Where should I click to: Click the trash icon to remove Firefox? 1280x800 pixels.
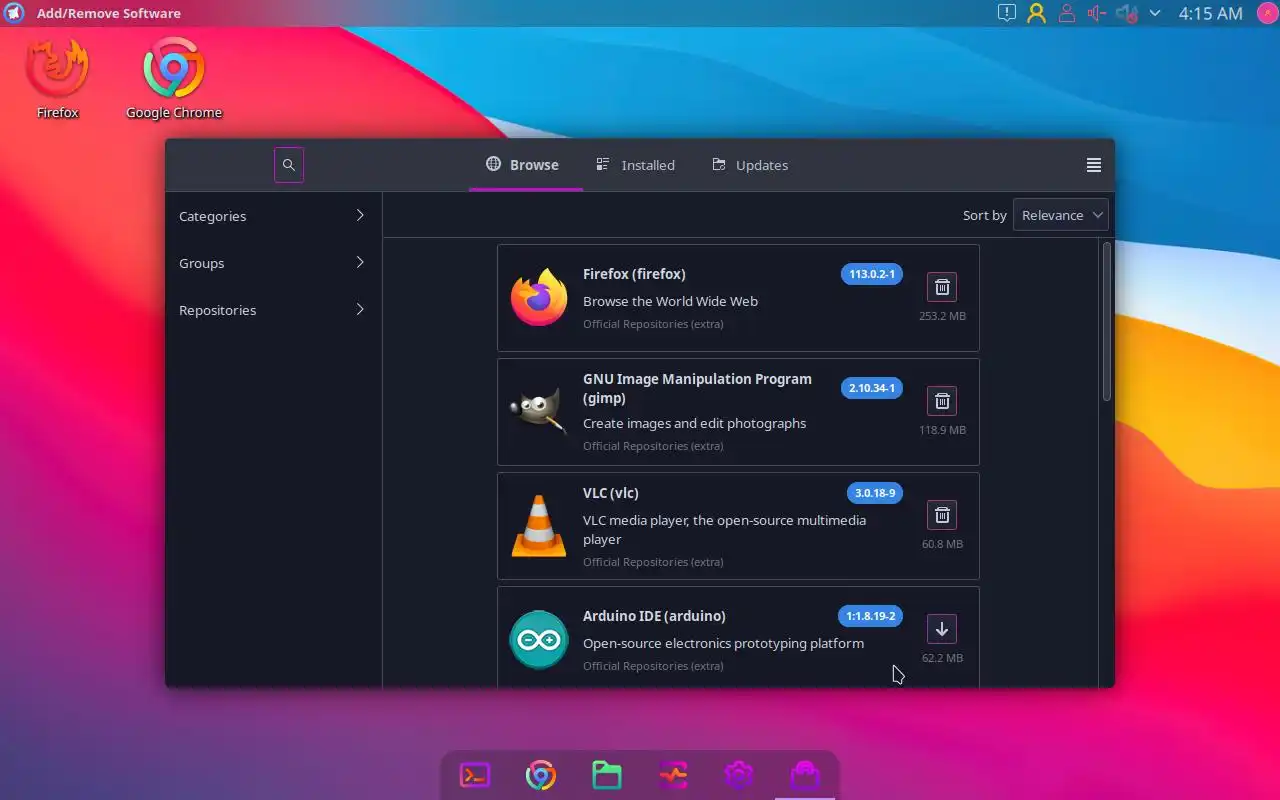[942, 287]
